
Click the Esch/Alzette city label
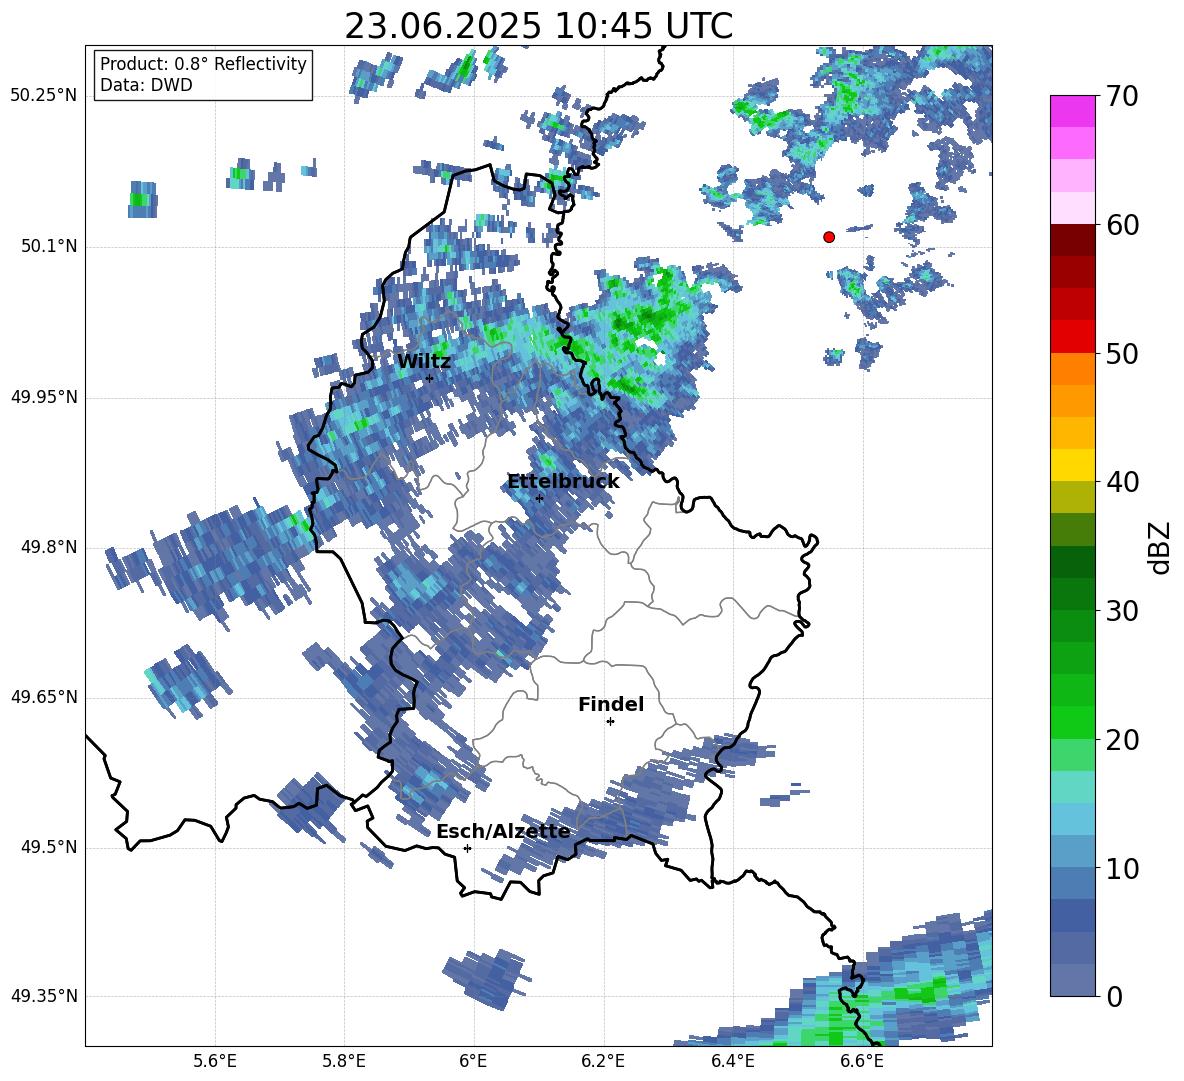point(503,831)
